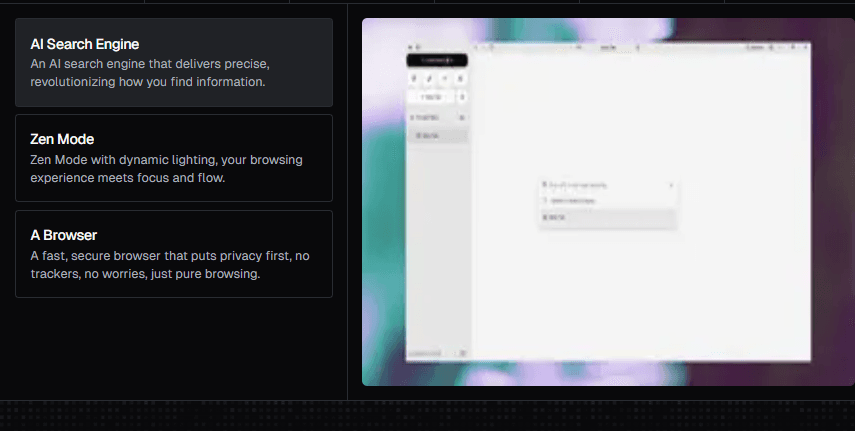Click the browser preview screenshot image
The width and height of the screenshot is (855, 431).
[608, 201]
